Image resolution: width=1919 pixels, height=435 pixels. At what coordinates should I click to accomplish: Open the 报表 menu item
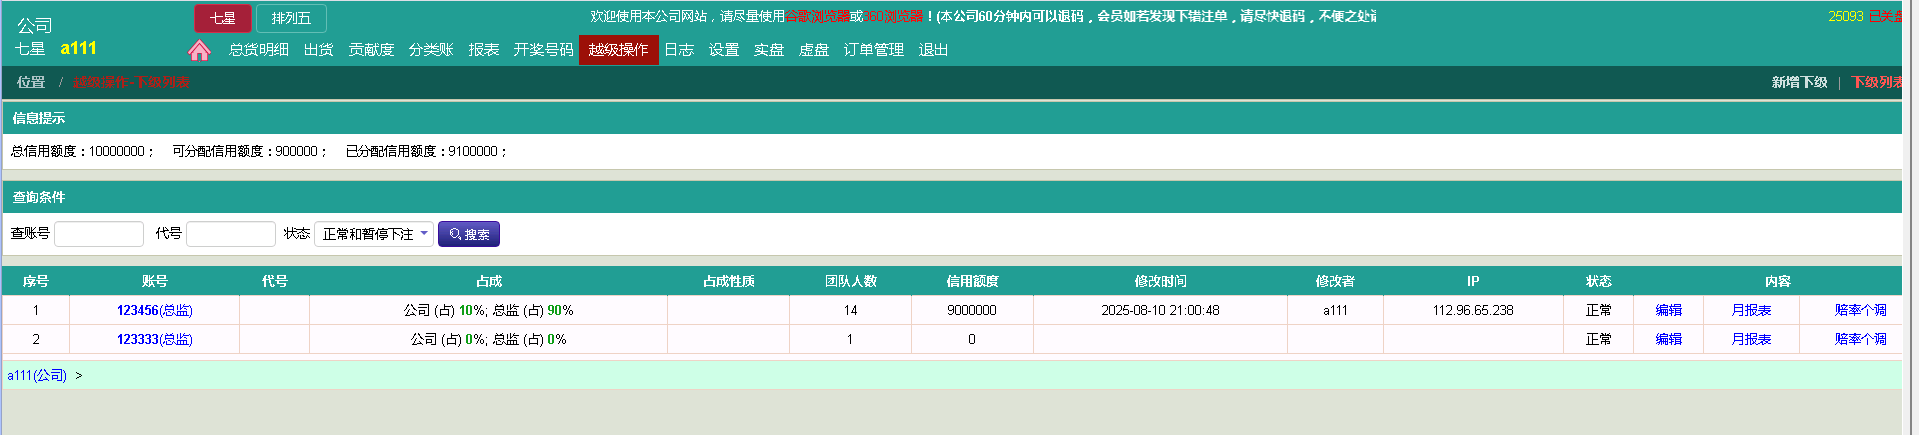[x=484, y=50]
